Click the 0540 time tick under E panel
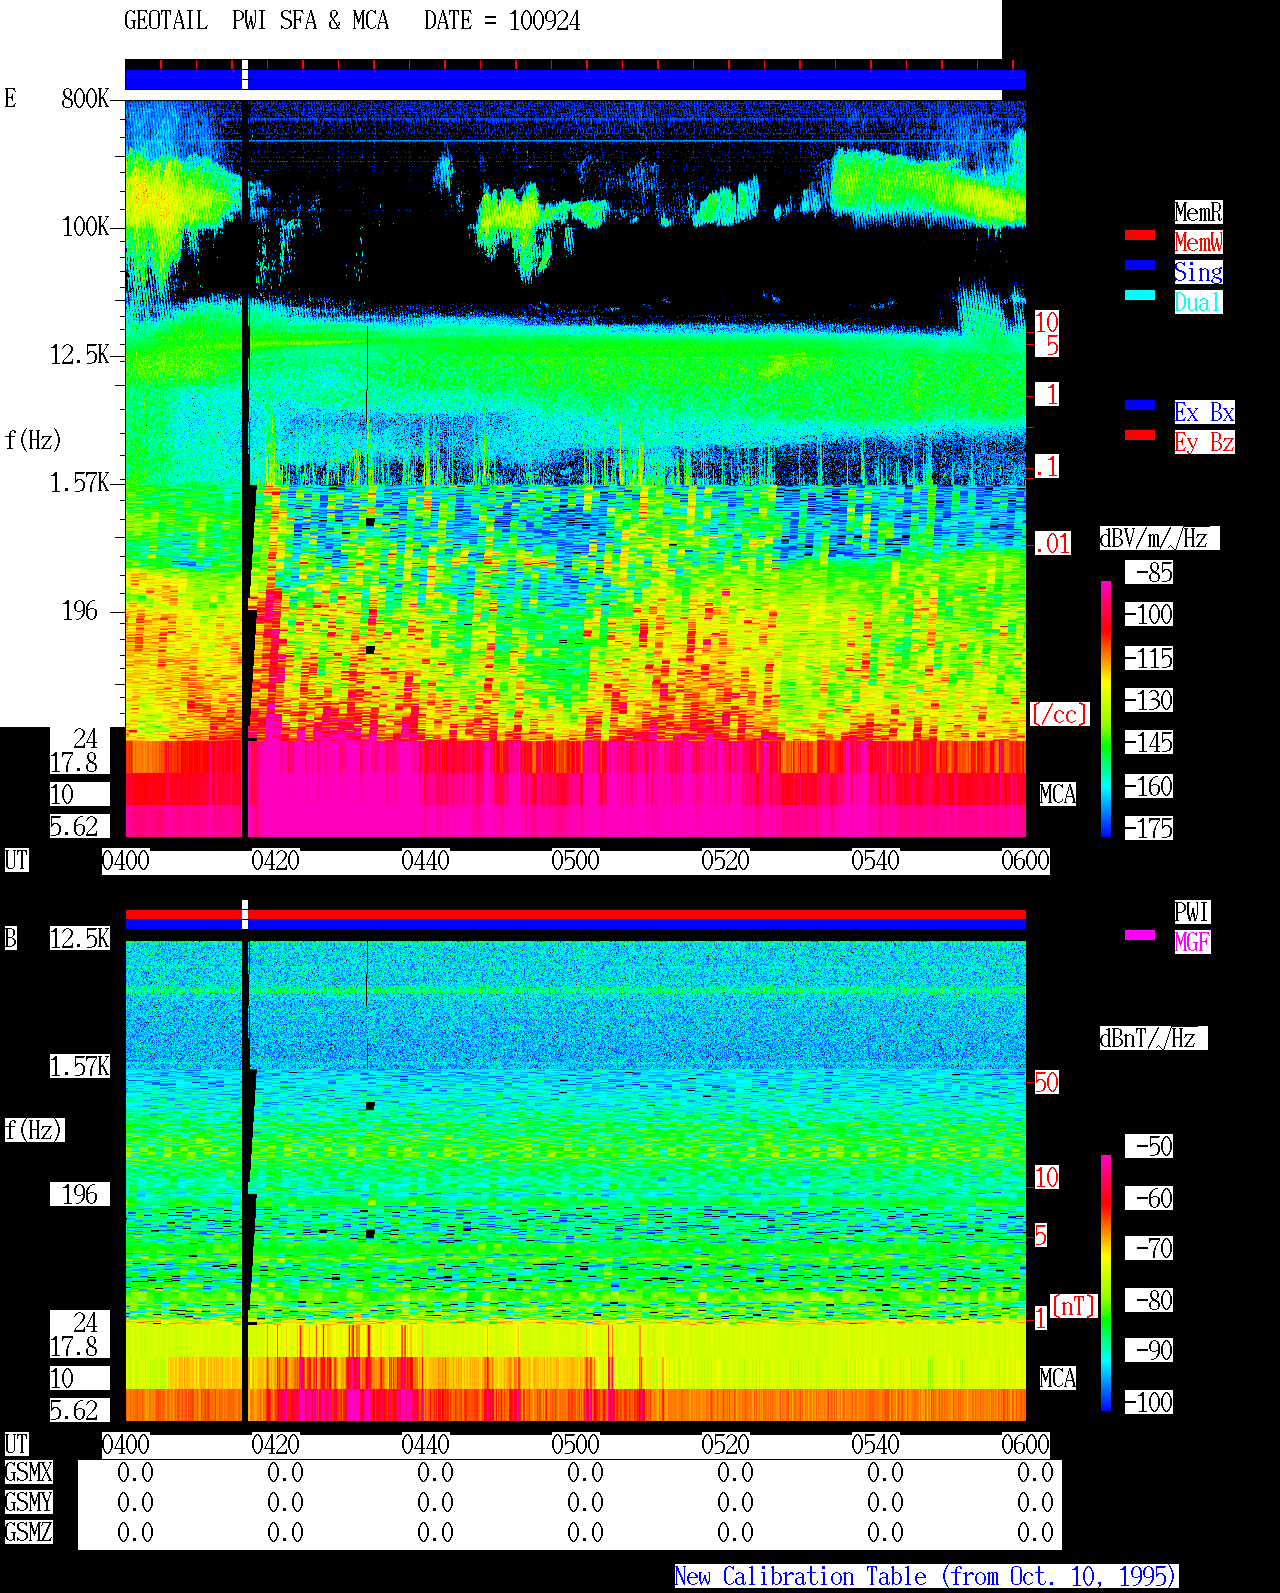Viewport: 1280px width, 1593px height. (x=875, y=860)
